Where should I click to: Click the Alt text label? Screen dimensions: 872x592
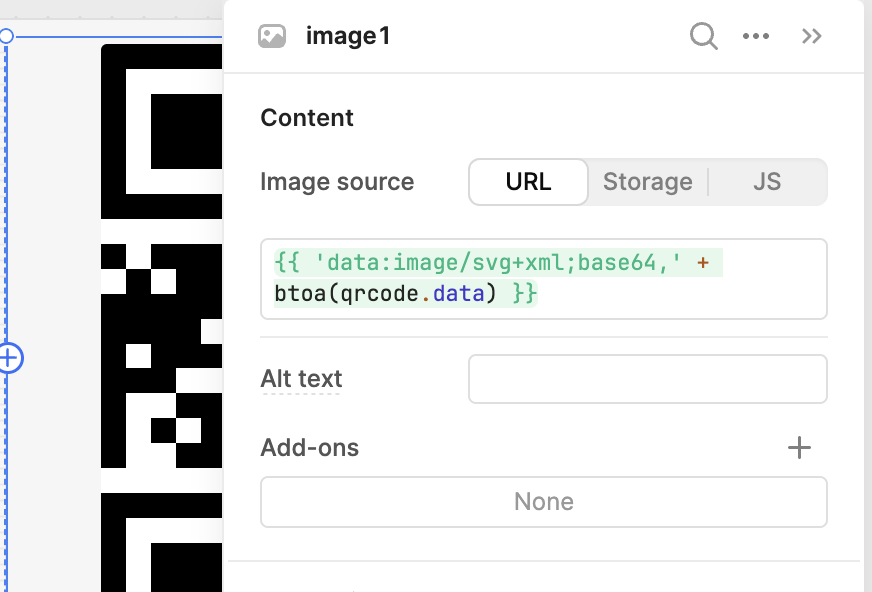click(301, 379)
